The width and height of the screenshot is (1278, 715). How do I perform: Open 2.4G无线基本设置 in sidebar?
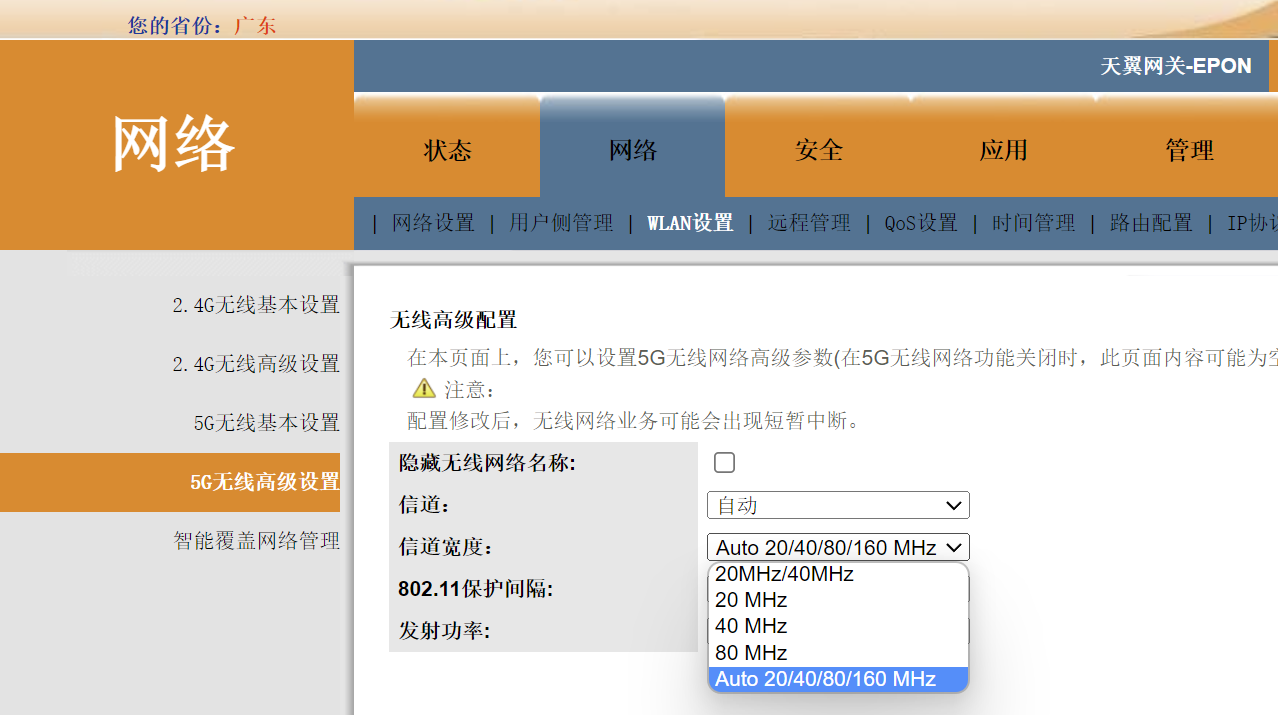click(256, 305)
